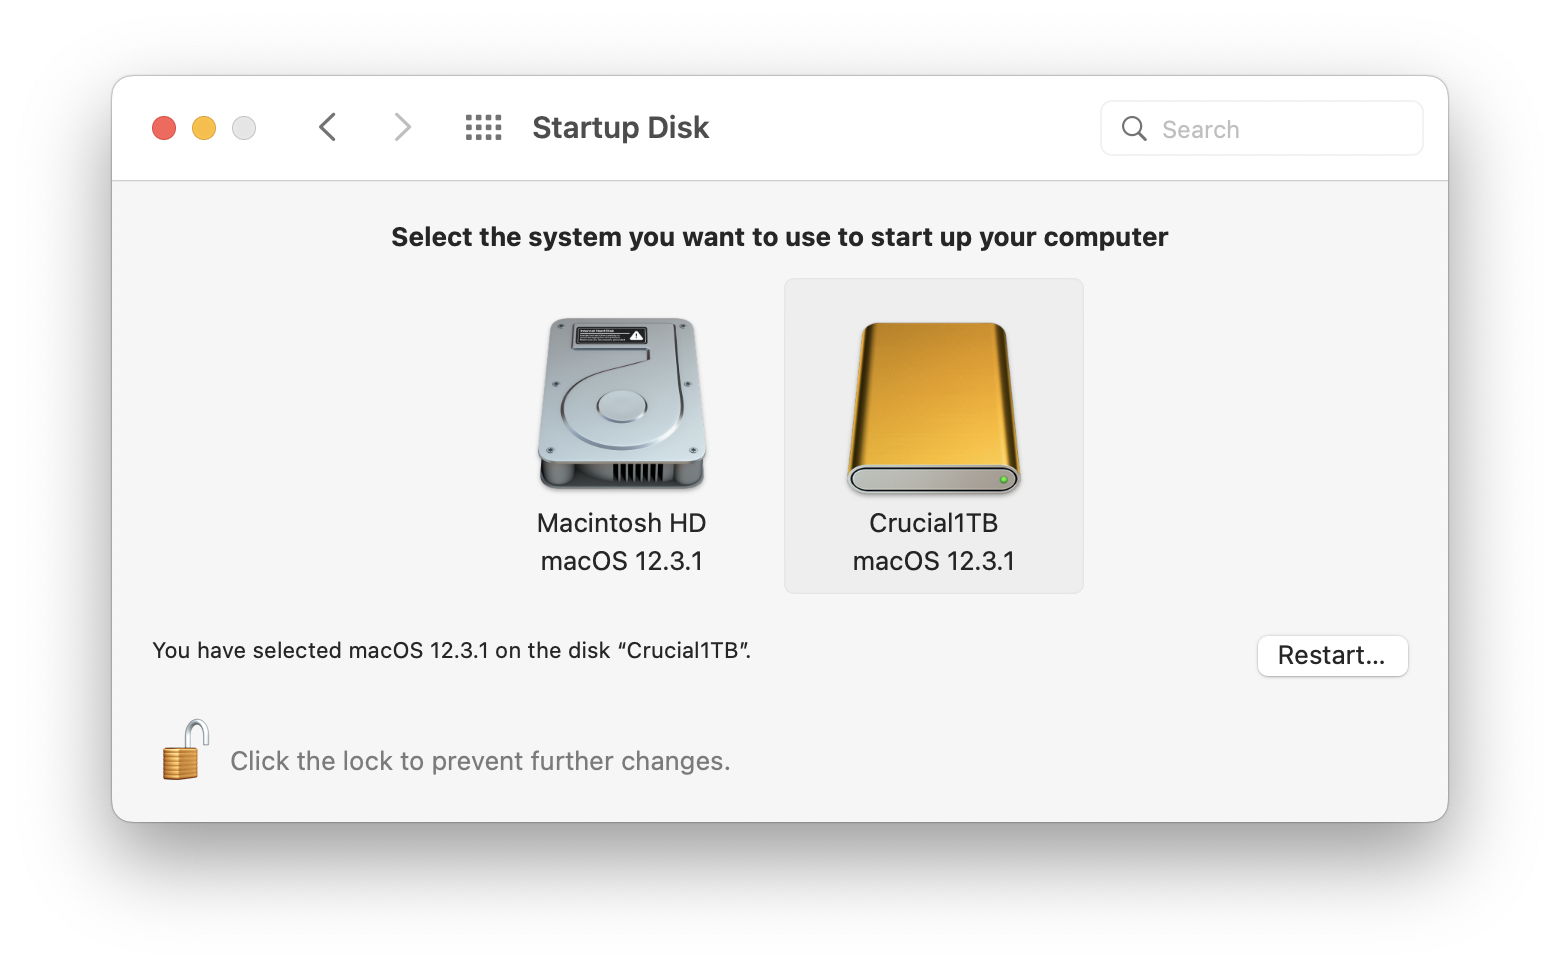Click the "Macintosh HD" disk name label
Viewport: 1560px width, 970px height.
(x=621, y=523)
